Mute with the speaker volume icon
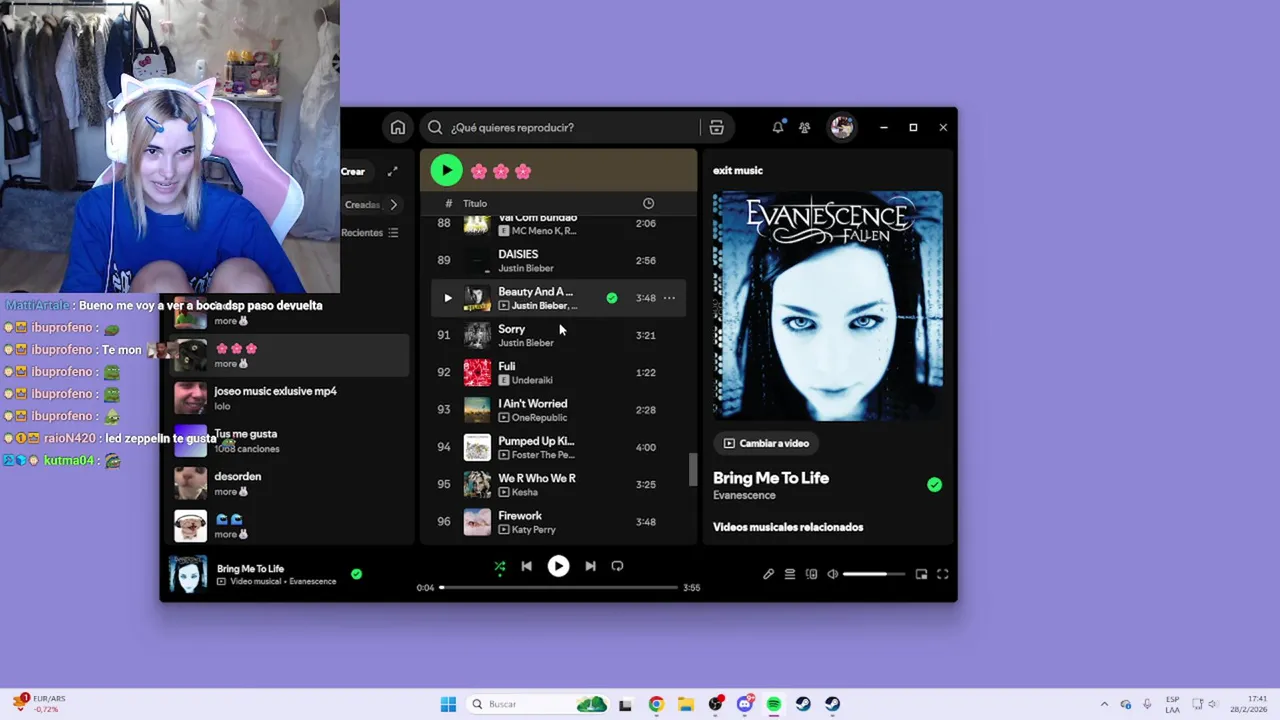 (x=832, y=574)
